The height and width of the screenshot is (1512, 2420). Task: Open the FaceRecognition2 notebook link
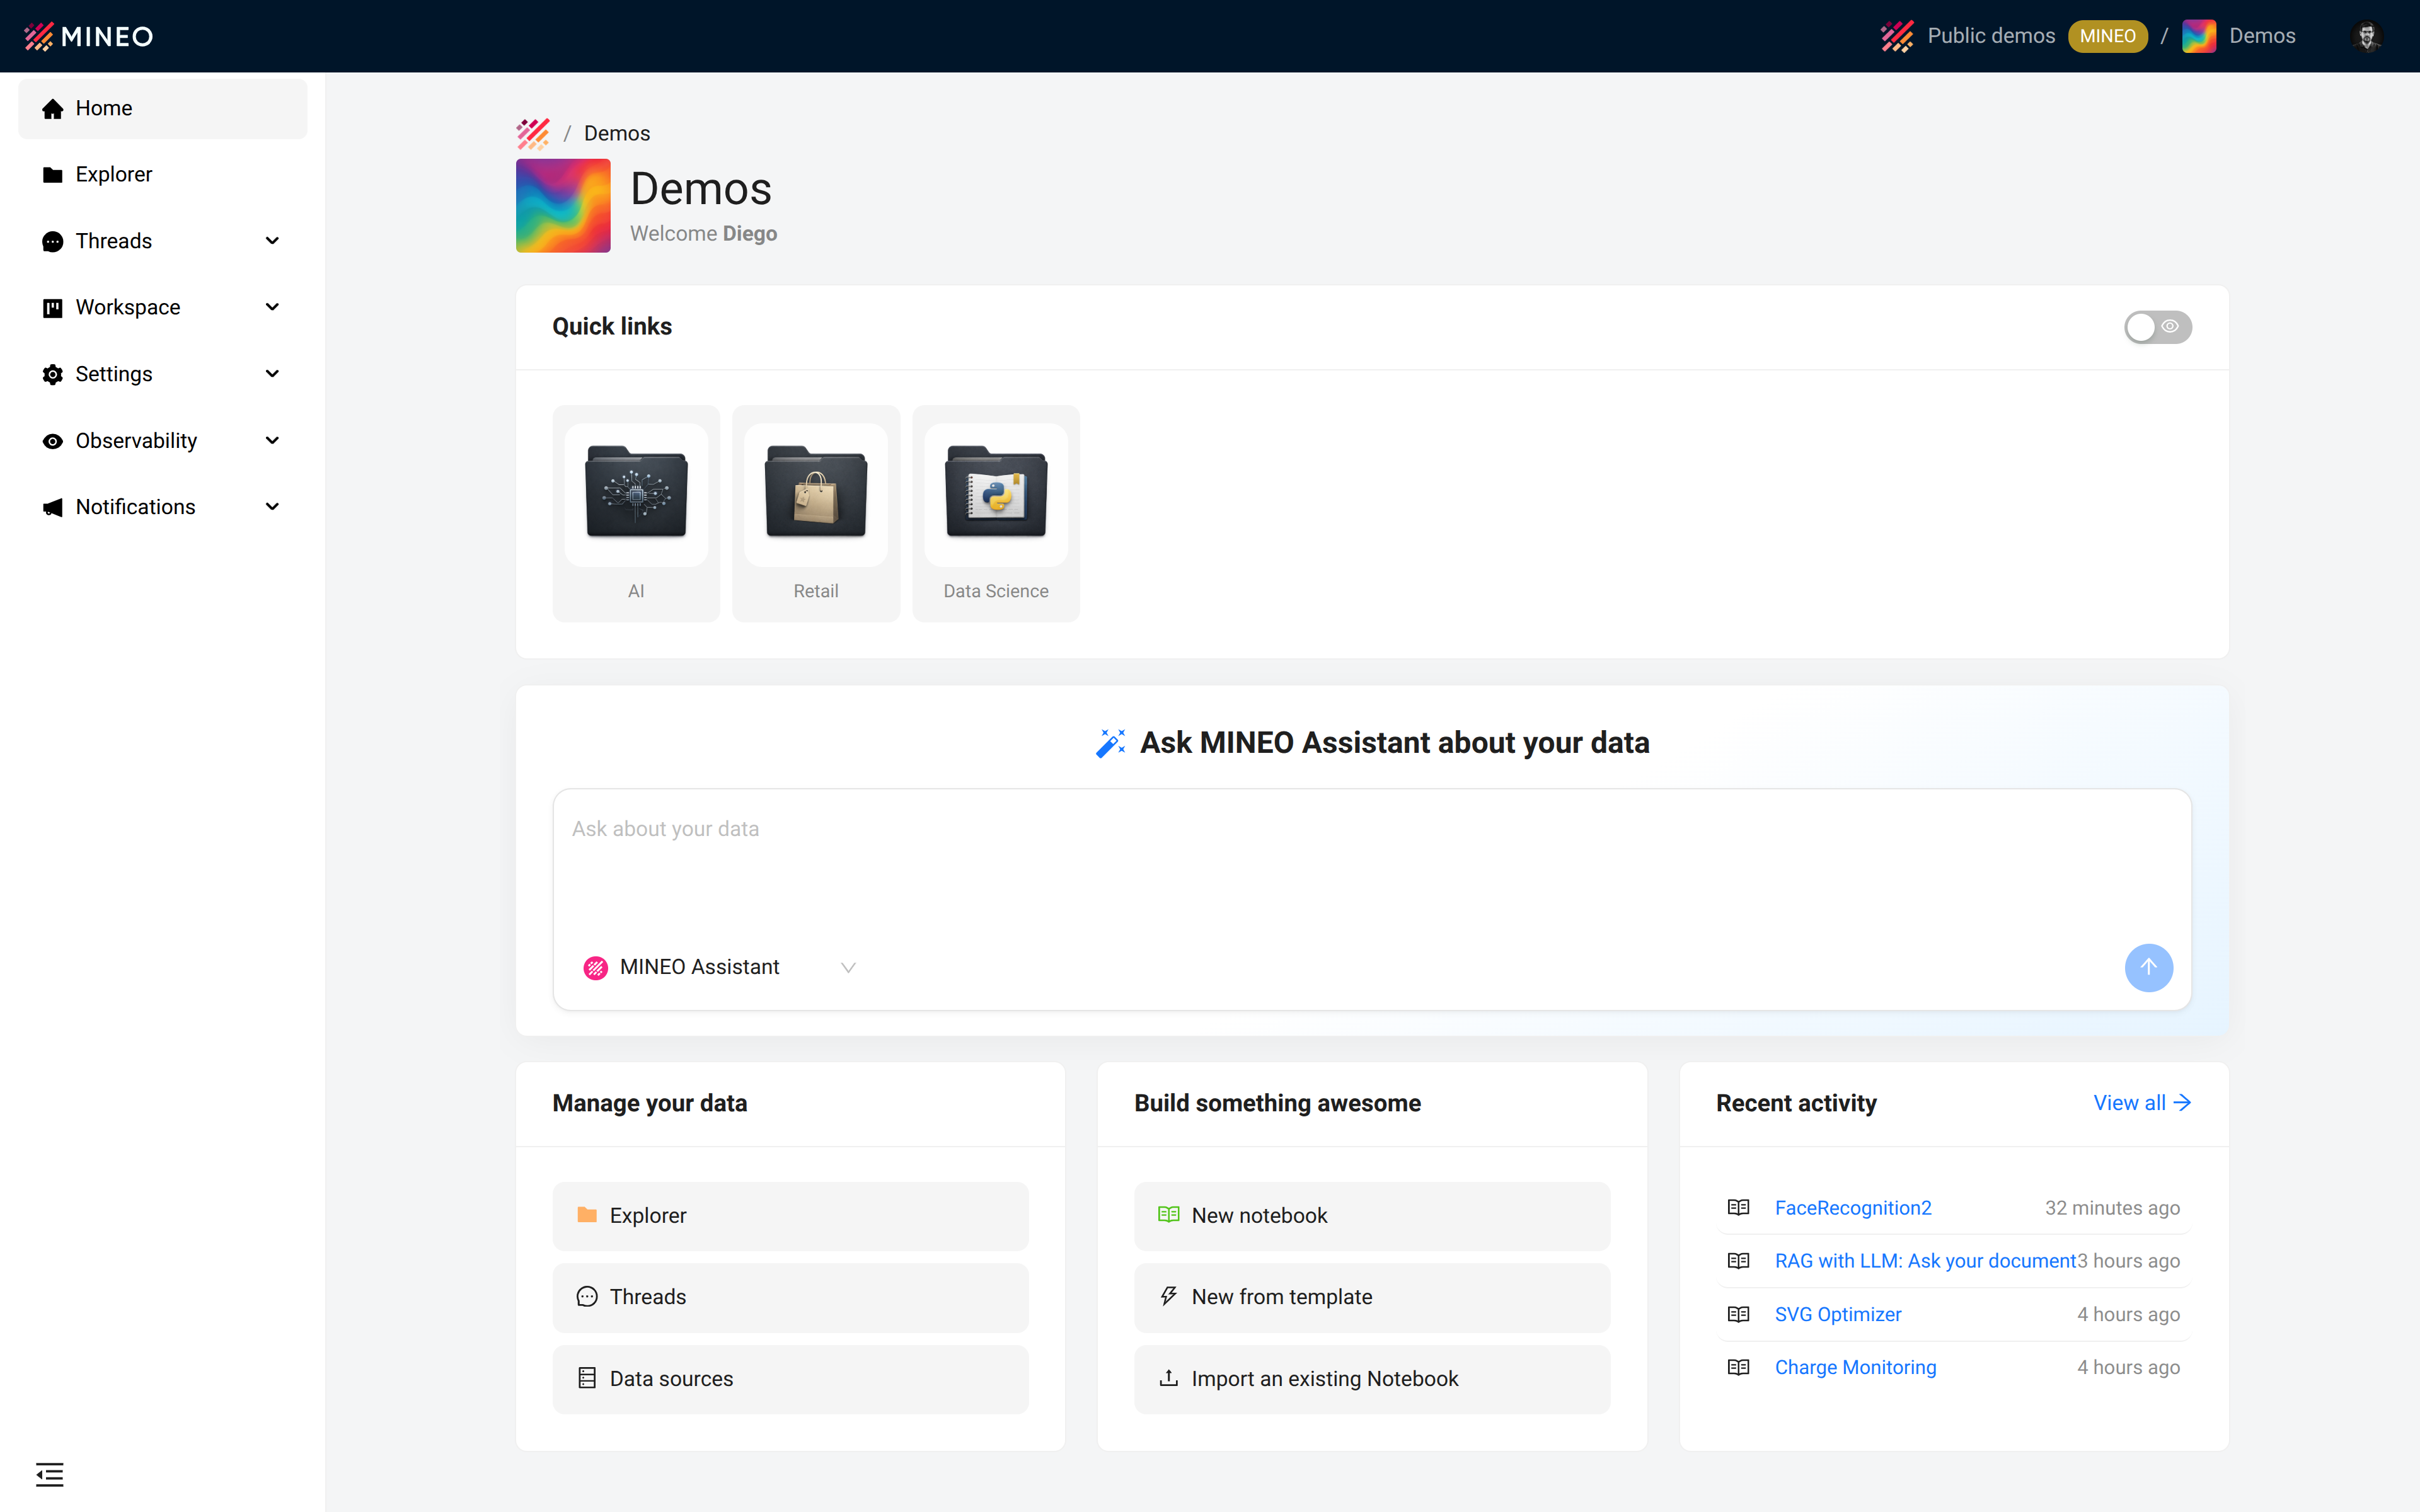(1852, 1208)
